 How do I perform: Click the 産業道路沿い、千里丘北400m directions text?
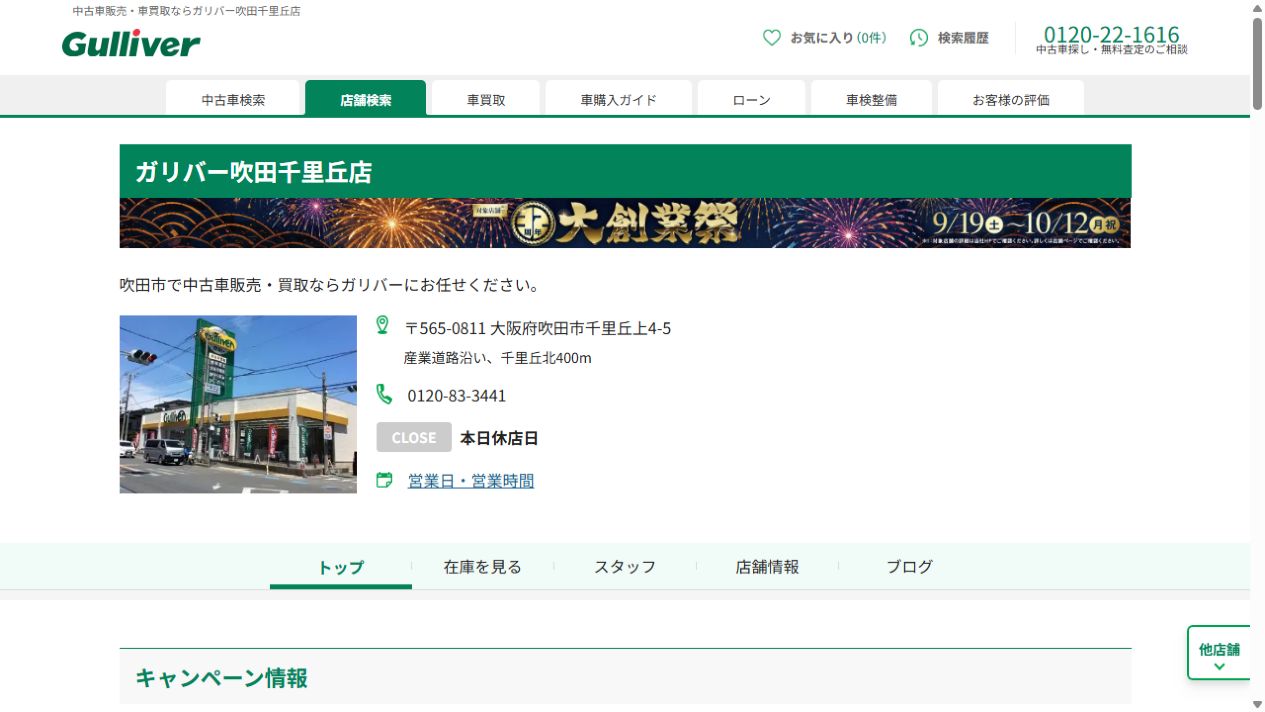498,358
